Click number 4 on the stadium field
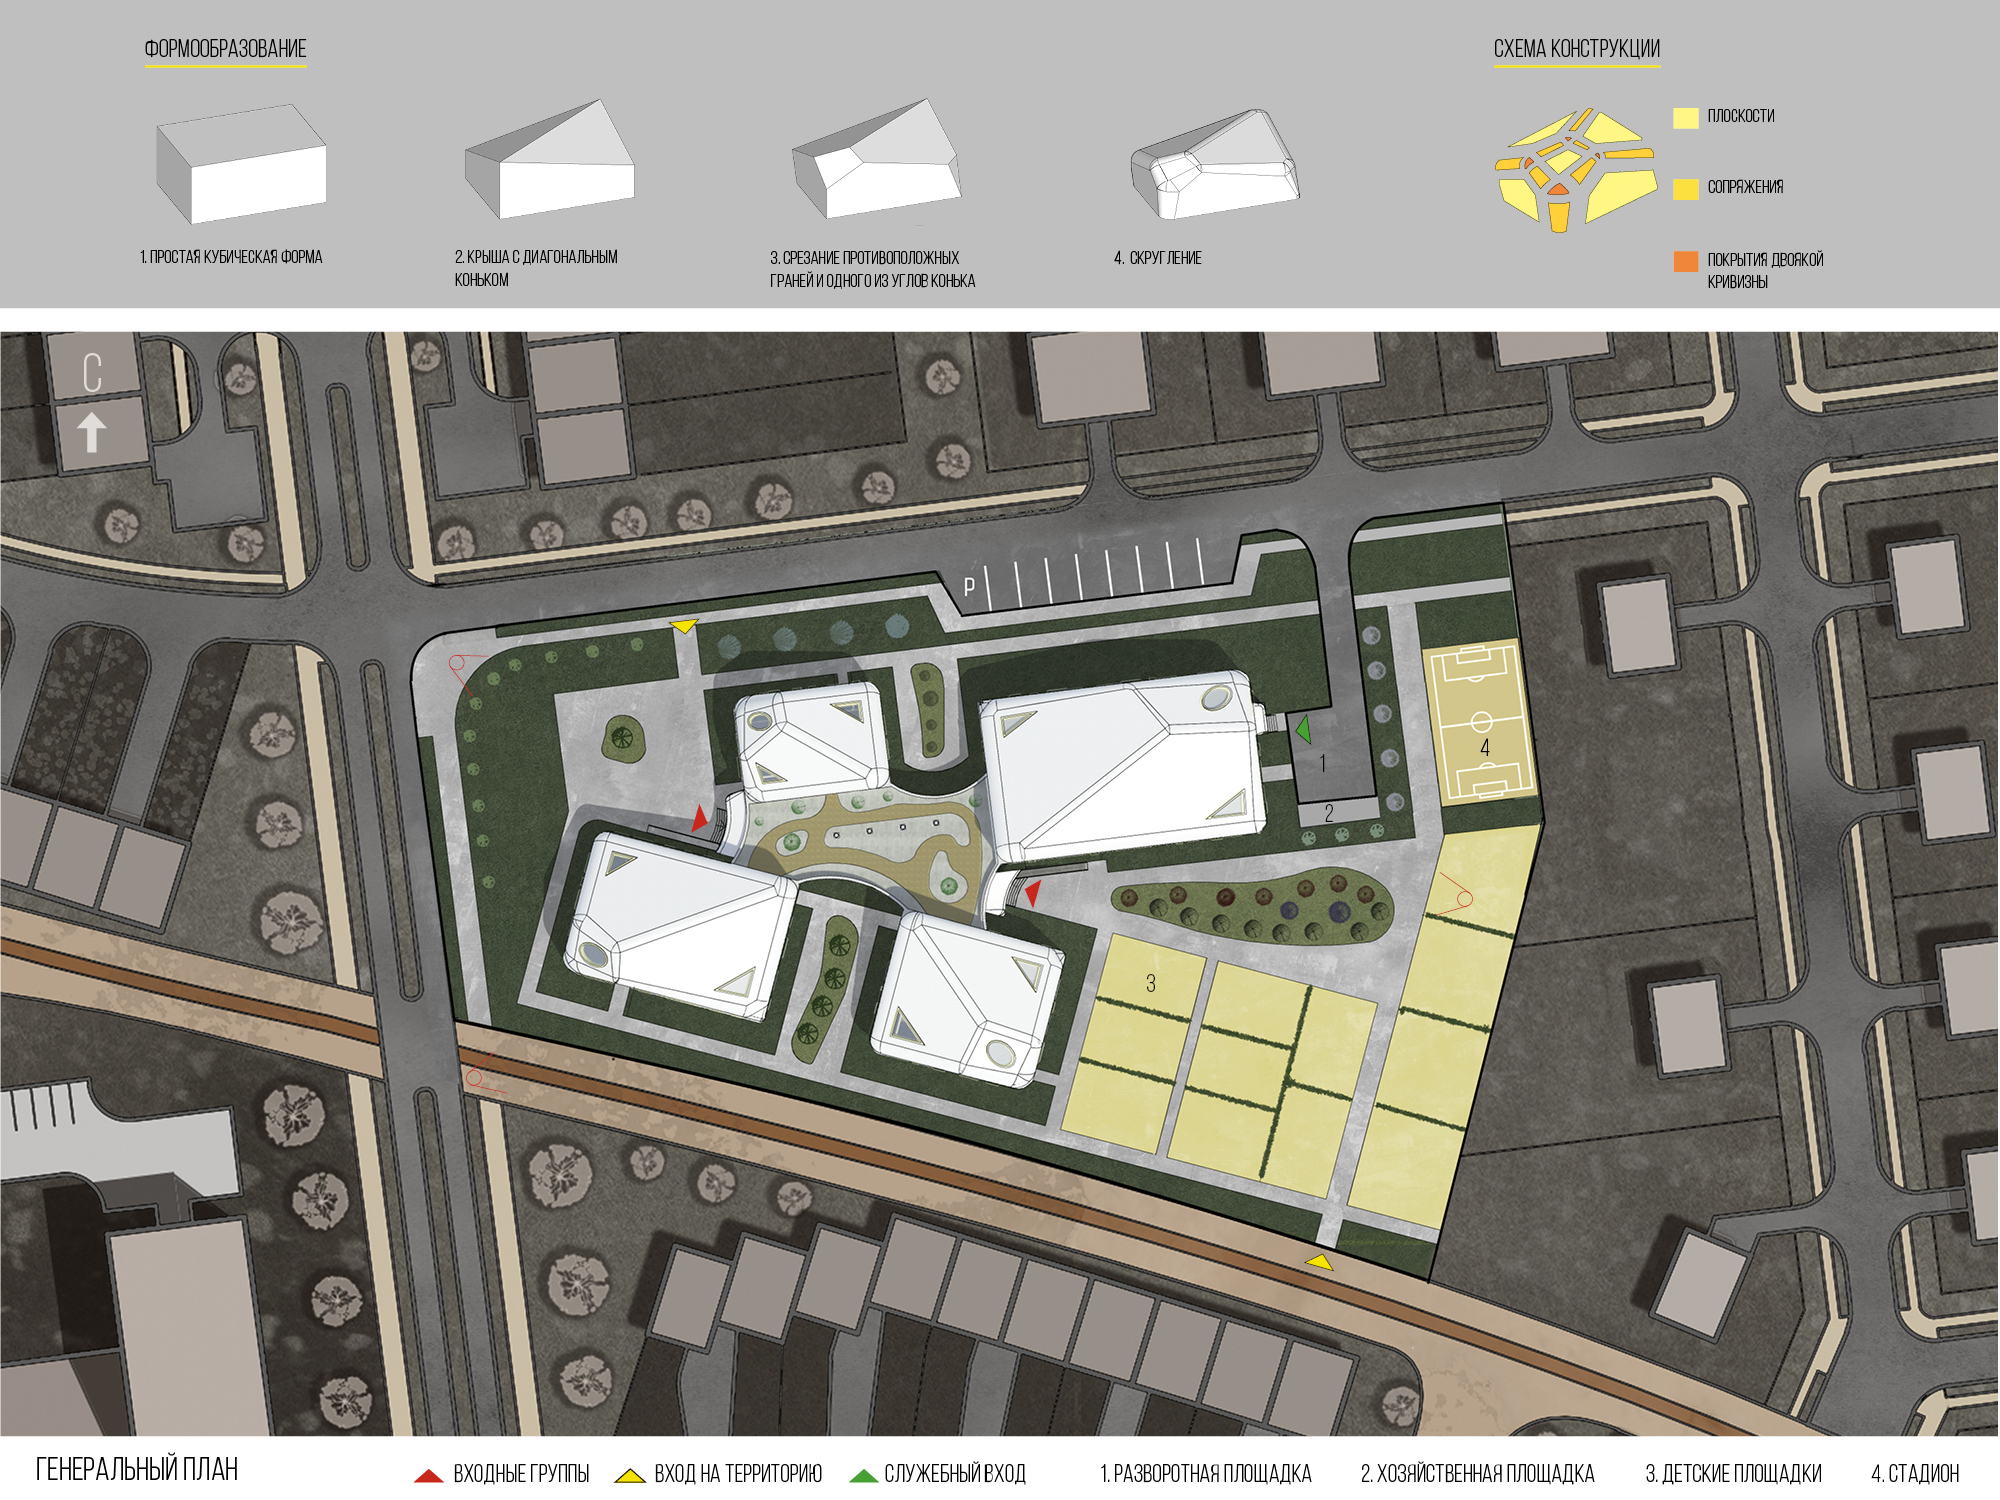2000x1500 pixels. click(1484, 747)
